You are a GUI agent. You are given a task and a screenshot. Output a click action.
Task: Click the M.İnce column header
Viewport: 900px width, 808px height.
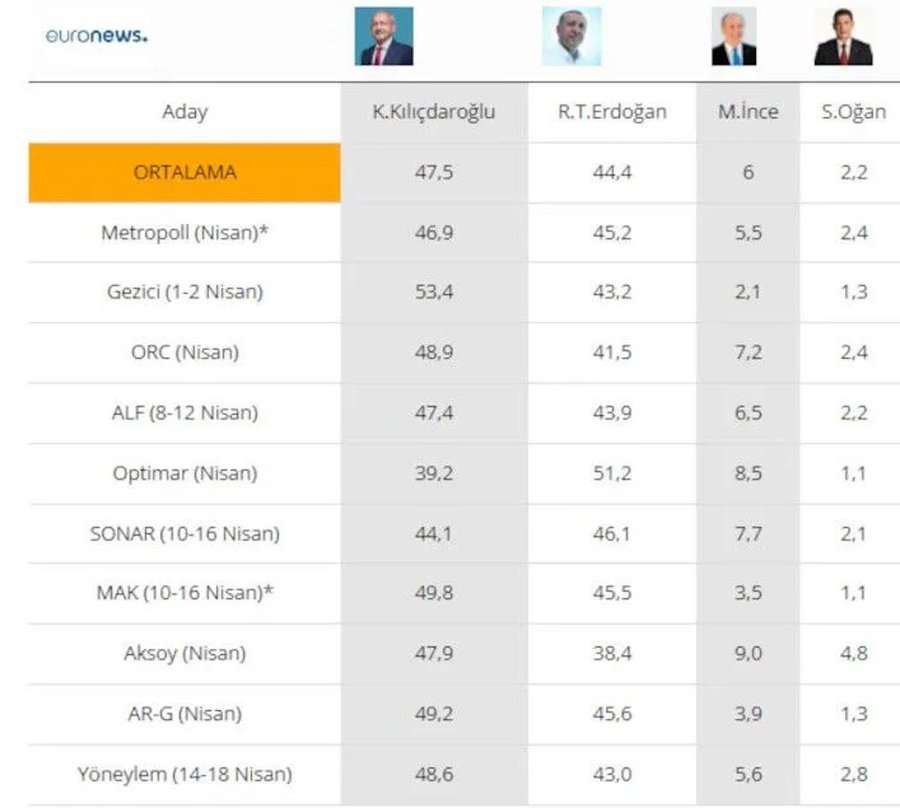[748, 111]
